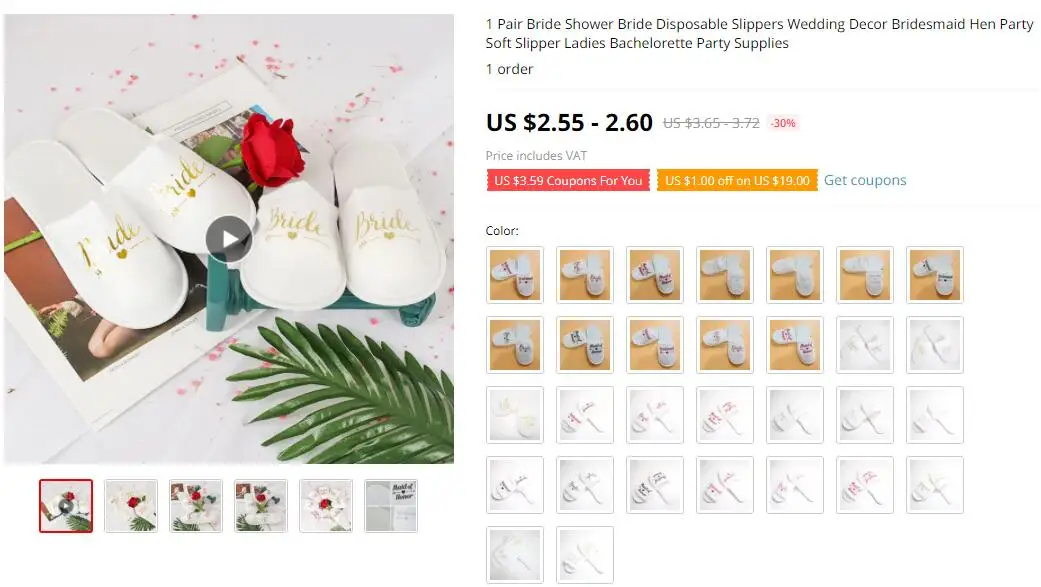Click the US $1.00 off on US $19.00 coupon
This screenshot has width=1041, height=587.
[737, 181]
